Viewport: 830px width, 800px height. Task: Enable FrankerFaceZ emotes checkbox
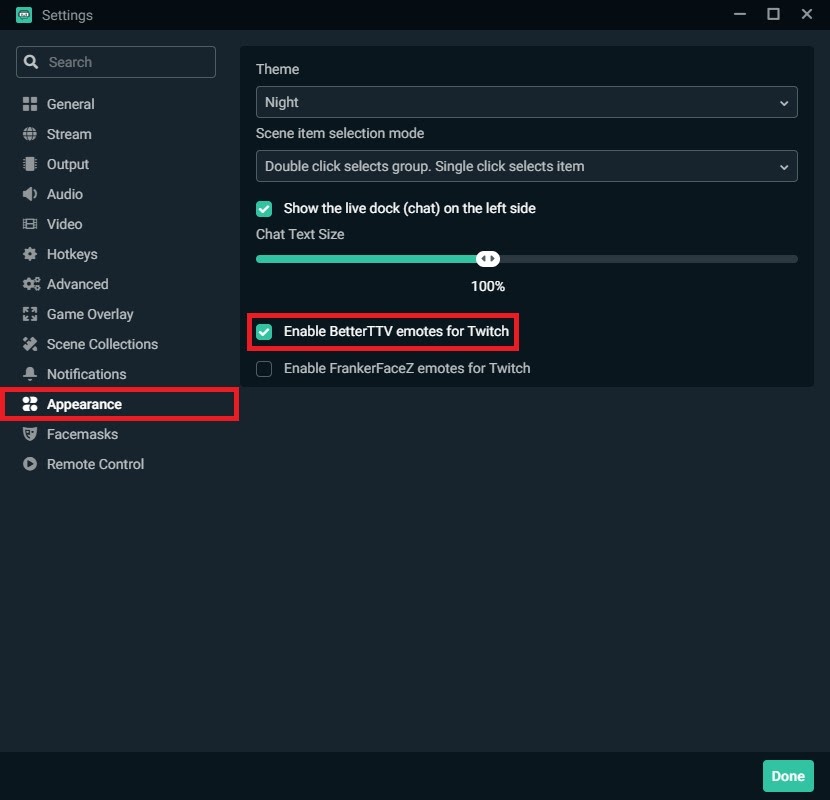click(x=264, y=368)
